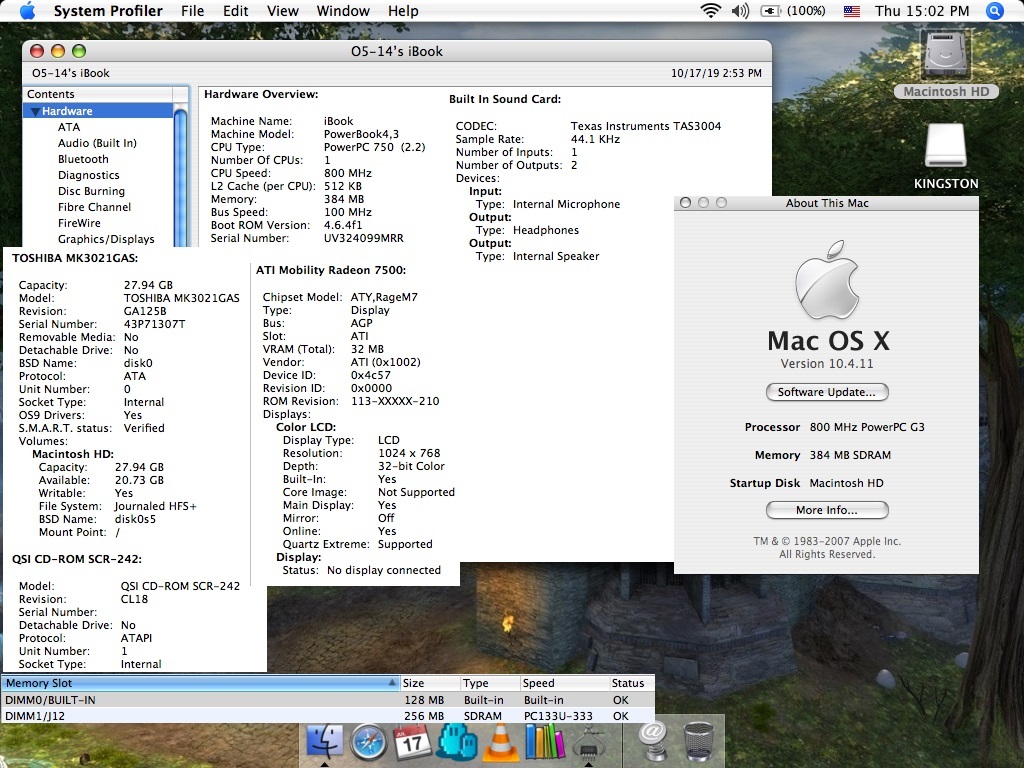The width and height of the screenshot is (1024, 768).
Task: Select ATA in Contents list
Action: [x=69, y=127]
